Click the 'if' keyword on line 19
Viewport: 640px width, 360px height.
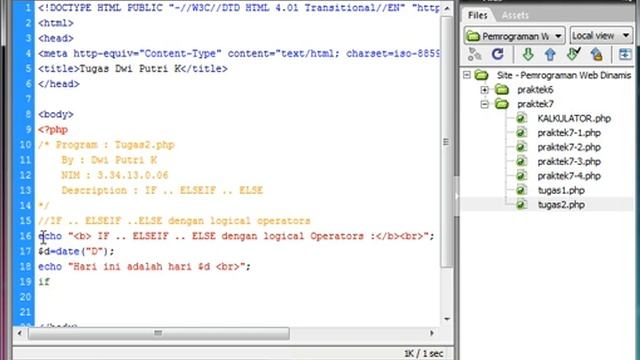(x=44, y=282)
